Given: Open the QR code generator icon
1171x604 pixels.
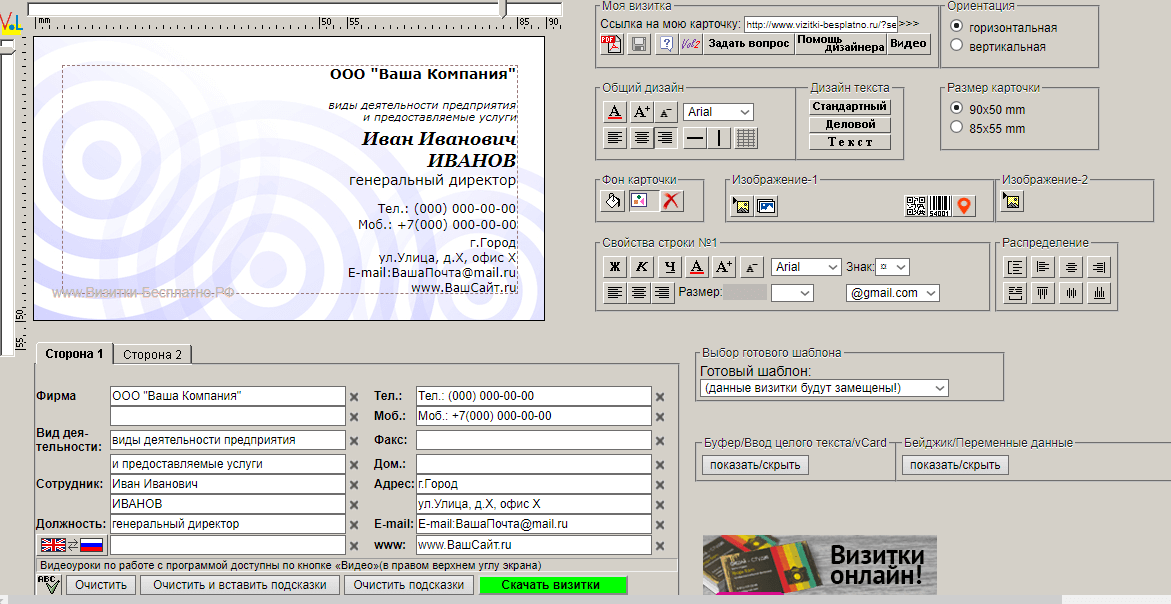Looking at the screenshot, I should [915, 205].
